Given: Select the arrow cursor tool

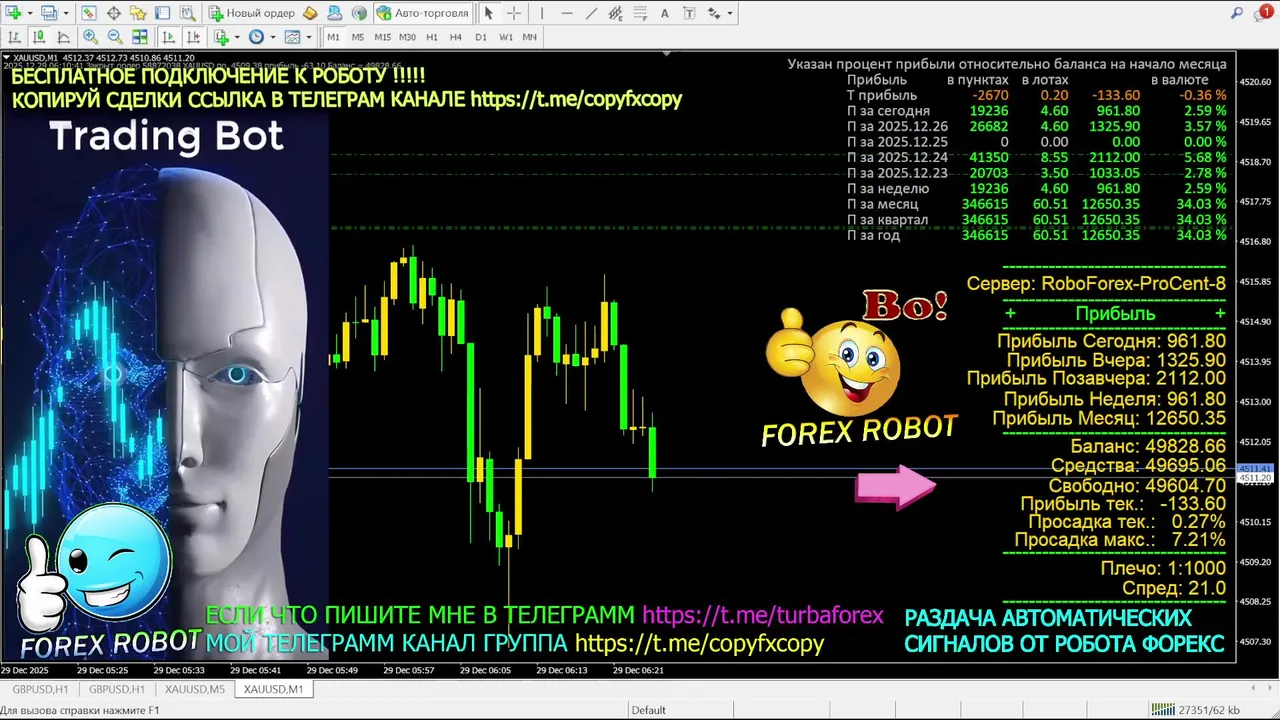Looking at the screenshot, I should point(488,13).
